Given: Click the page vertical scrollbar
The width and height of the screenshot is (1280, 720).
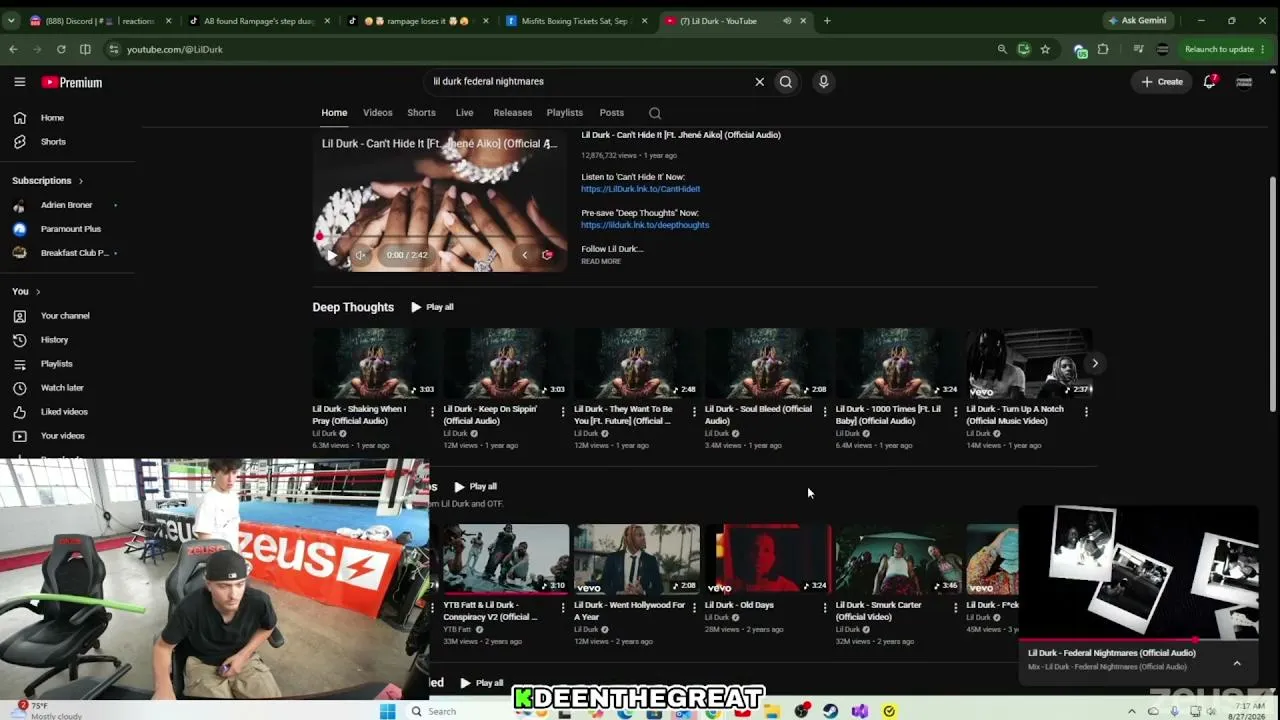Looking at the screenshot, I should [1273, 293].
